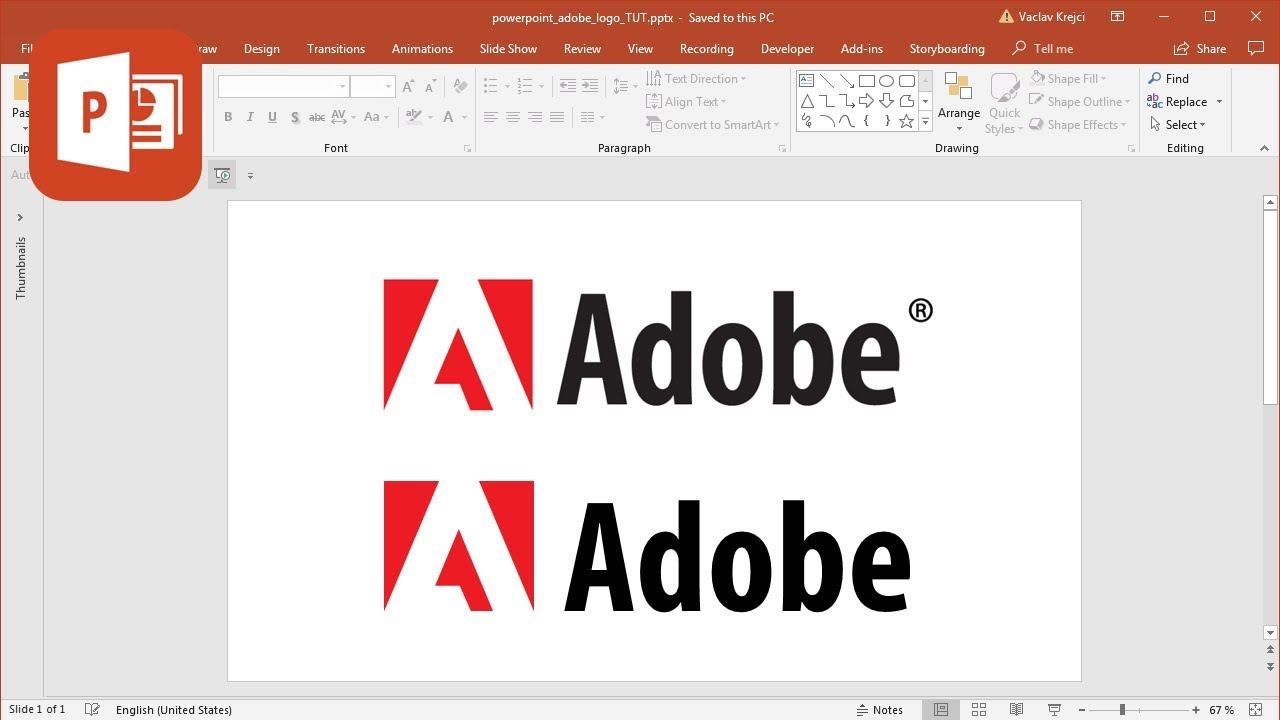Fit slide to current window

point(1256,710)
